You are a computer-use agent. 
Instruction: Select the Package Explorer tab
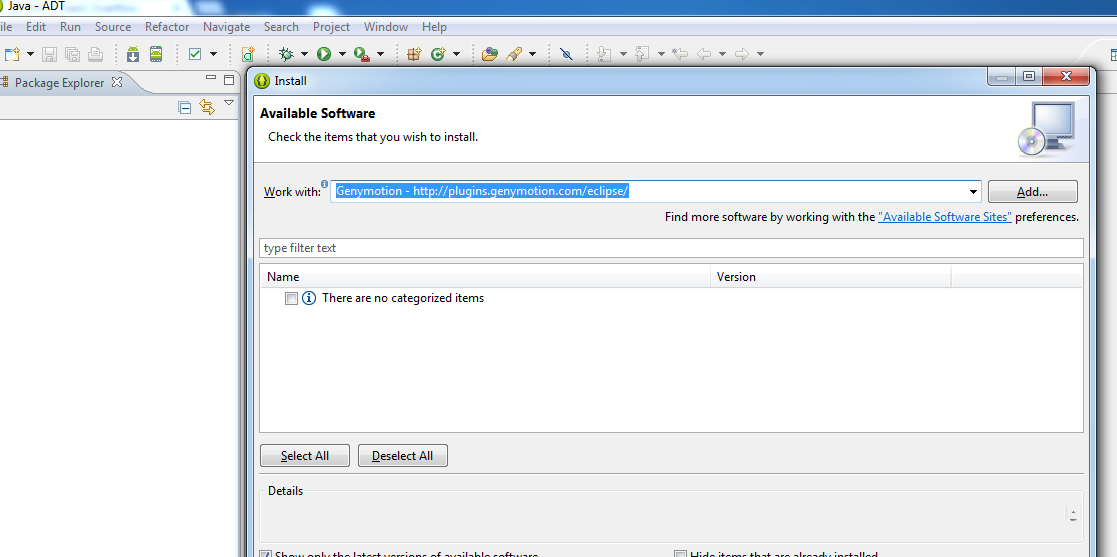[x=59, y=83]
